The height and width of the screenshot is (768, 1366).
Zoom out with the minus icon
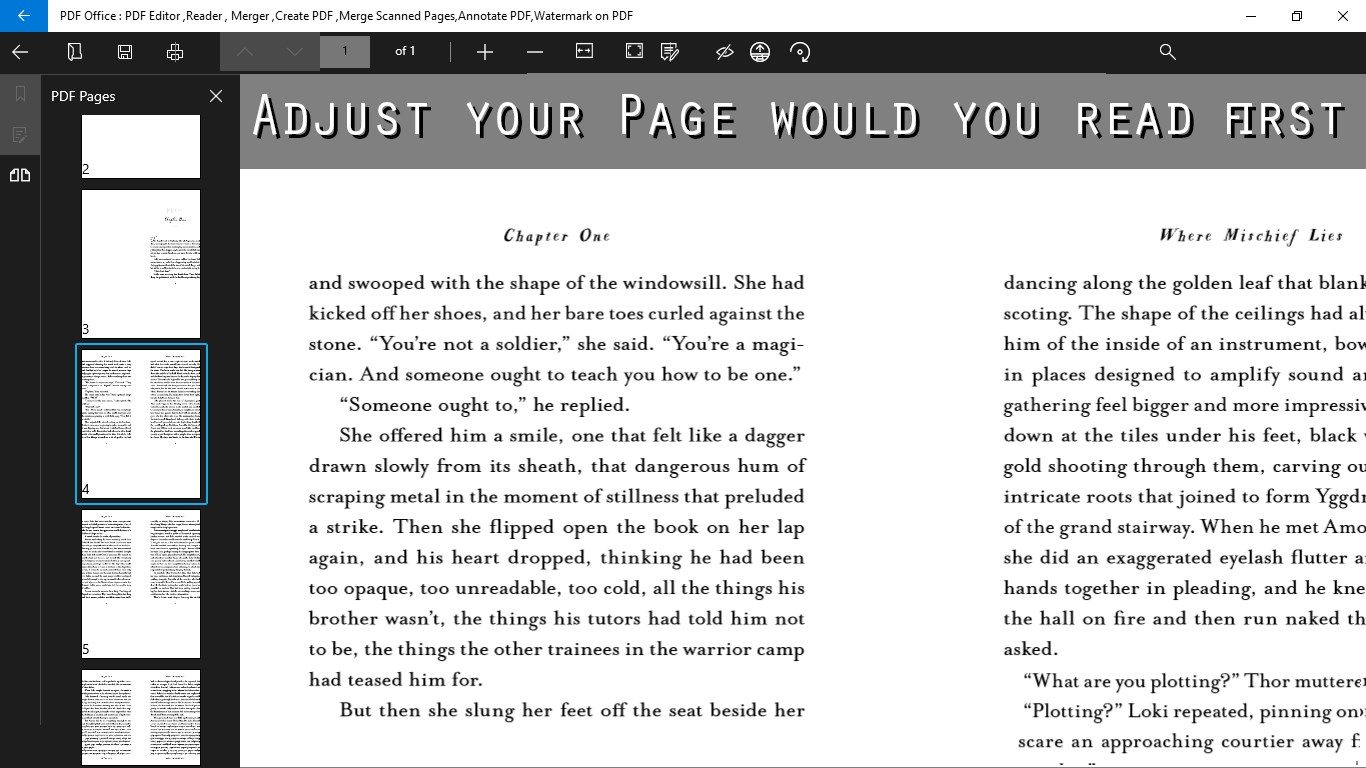tap(535, 52)
